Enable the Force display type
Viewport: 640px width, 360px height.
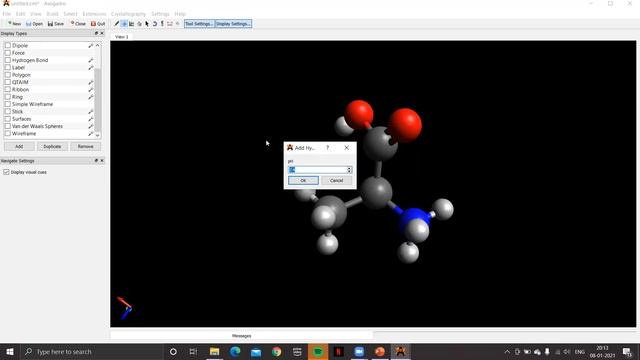click(x=8, y=53)
